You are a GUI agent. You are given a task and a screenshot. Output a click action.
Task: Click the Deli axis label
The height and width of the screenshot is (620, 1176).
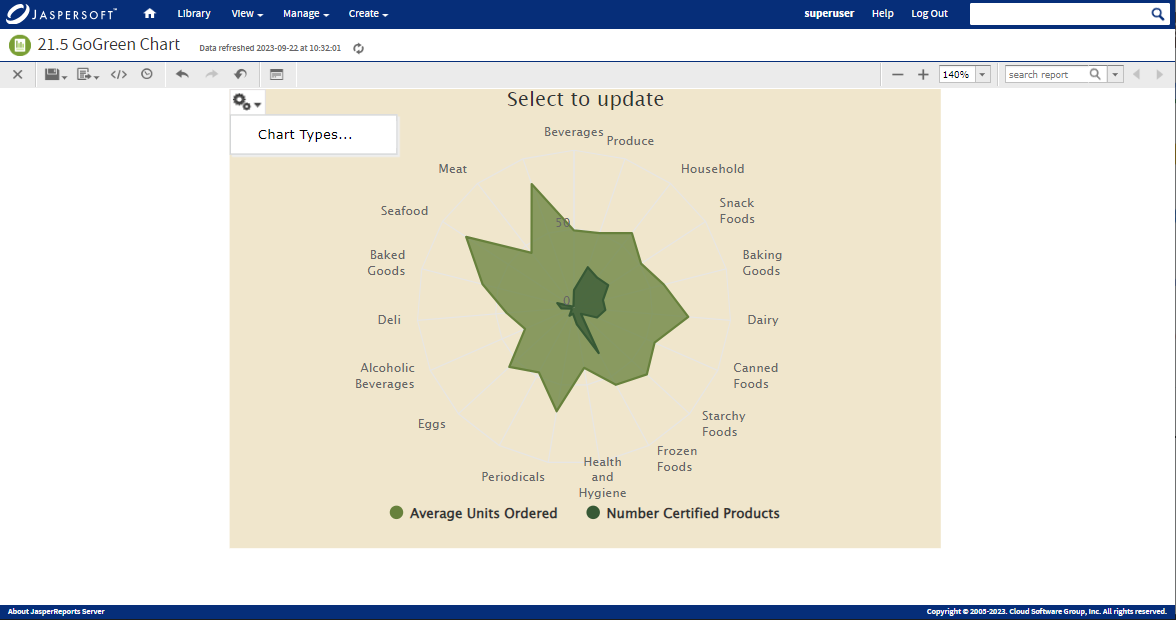point(389,320)
